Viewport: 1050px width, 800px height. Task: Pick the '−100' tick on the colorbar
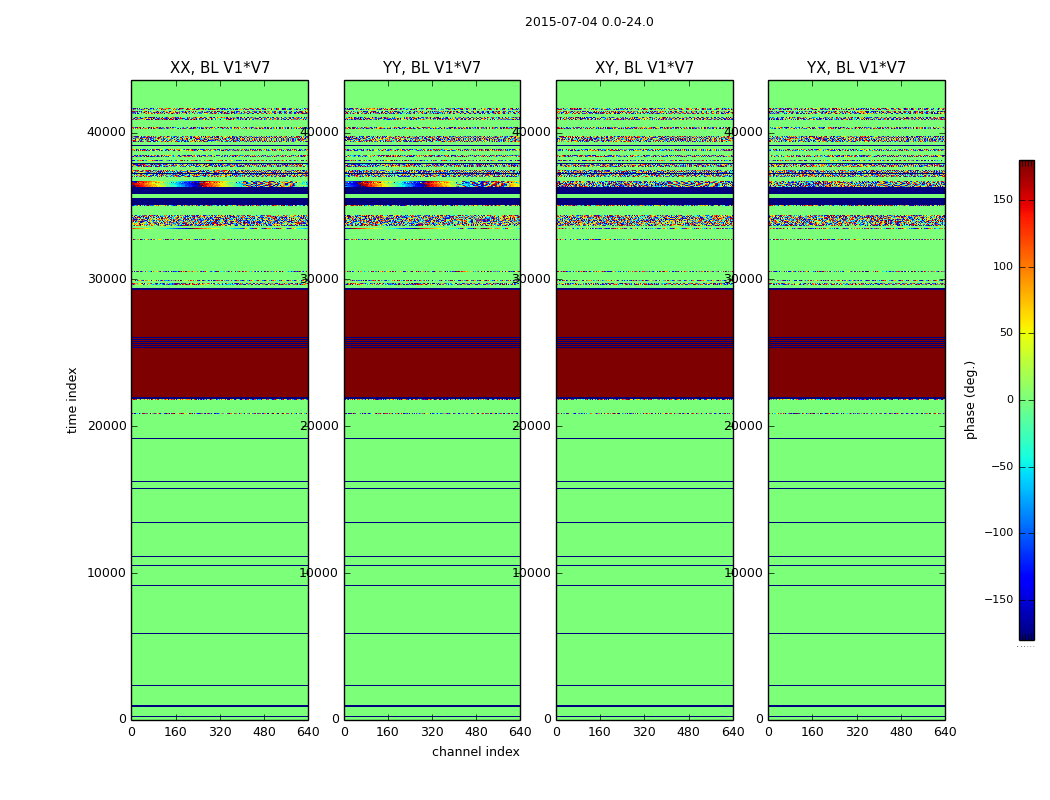(x=999, y=532)
